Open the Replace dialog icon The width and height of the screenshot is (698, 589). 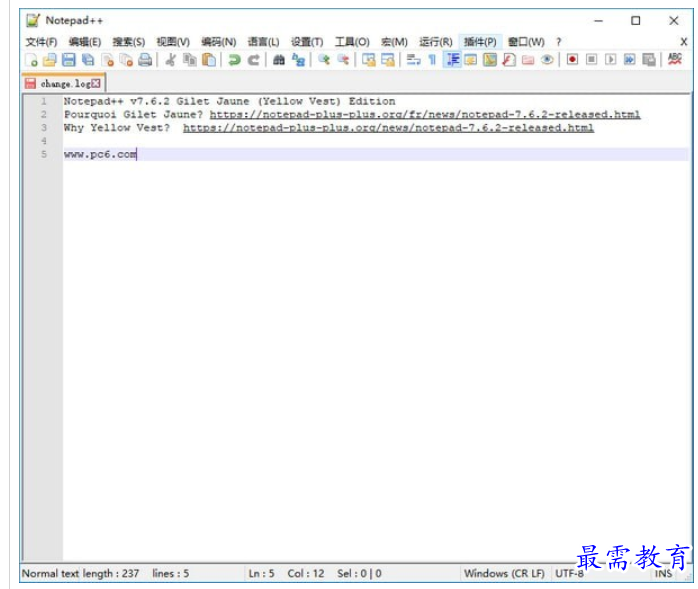(298, 60)
